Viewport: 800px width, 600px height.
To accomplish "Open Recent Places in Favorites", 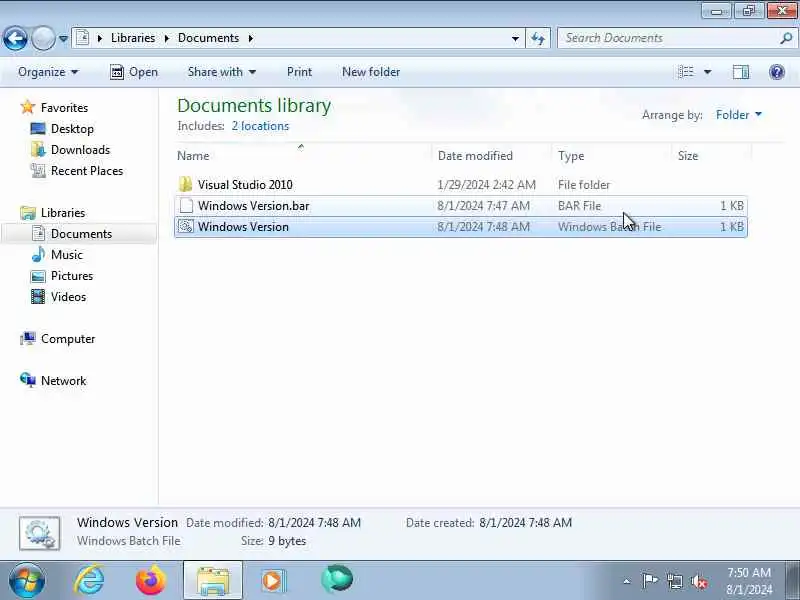I will coord(87,170).
